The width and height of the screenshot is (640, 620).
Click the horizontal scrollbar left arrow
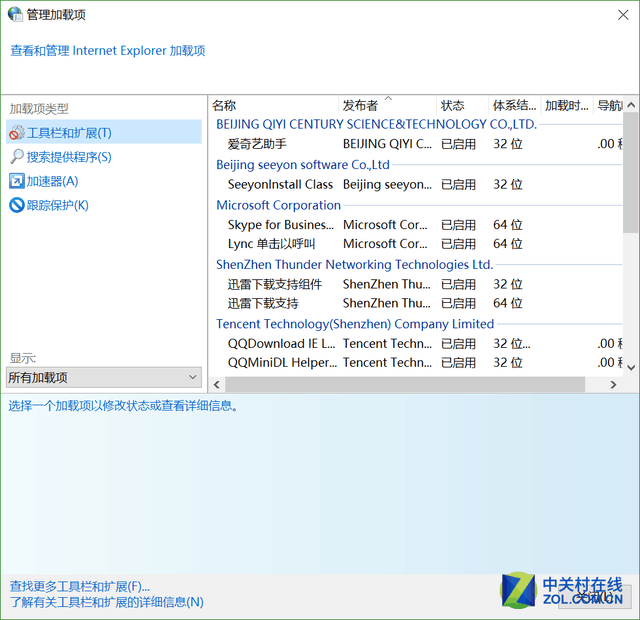(x=217, y=384)
